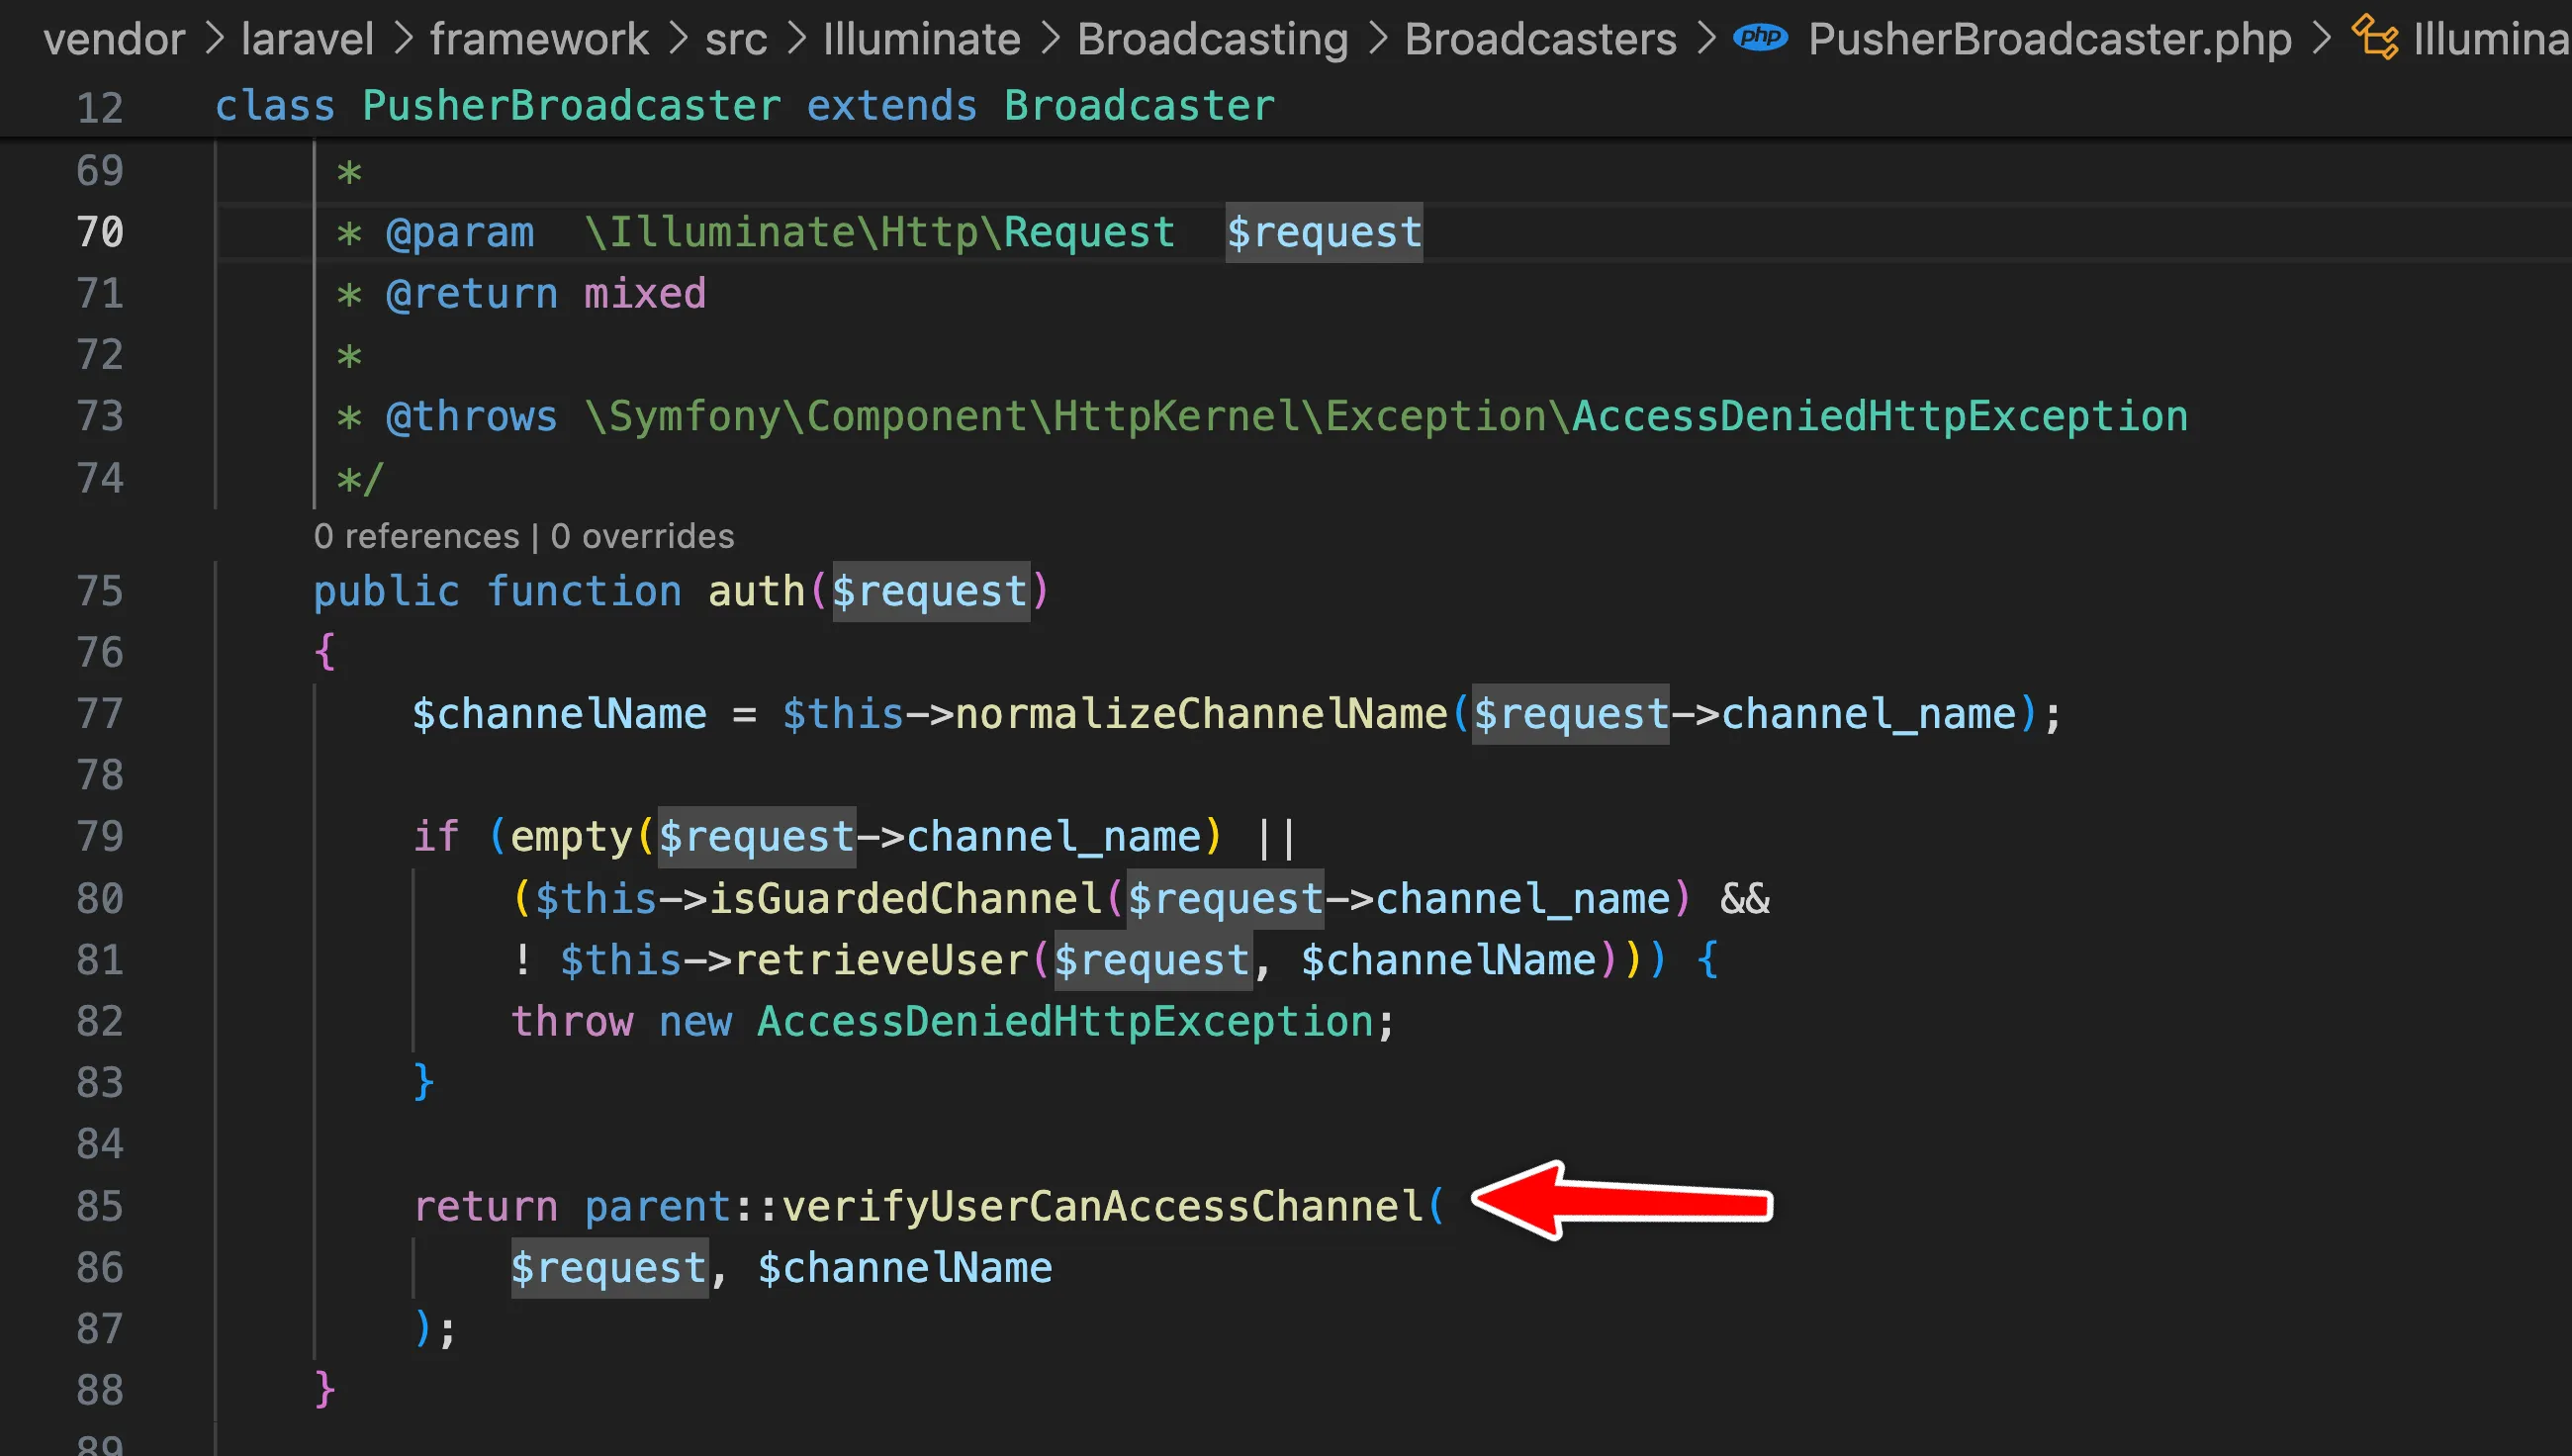Image resolution: width=2572 pixels, height=1456 pixels.
Task: Open the laravel breadcrumb segment
Action: (x=307, y=40)
